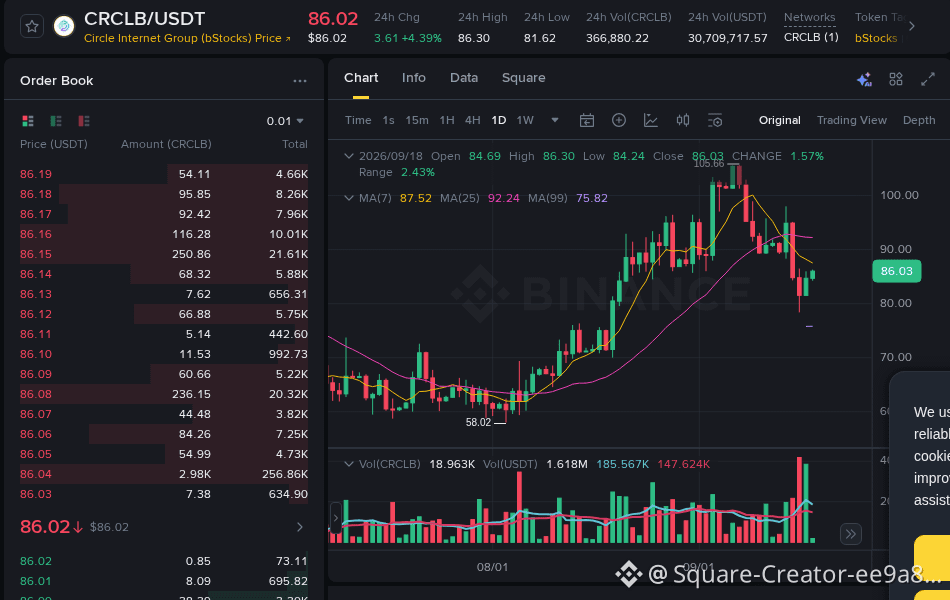Show only sell orders view
This screenshot has width=950, height=600.
pyautogui.click(x=84, y=121)
